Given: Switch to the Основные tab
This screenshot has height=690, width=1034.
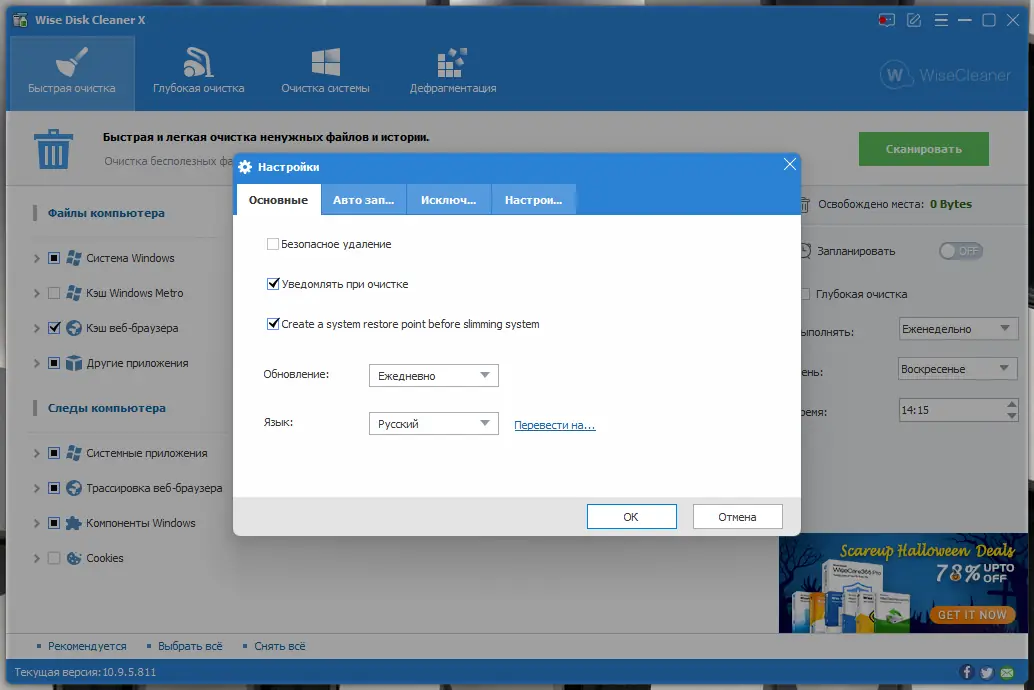Looking at the screenshot, I should [x=278, y=200].
